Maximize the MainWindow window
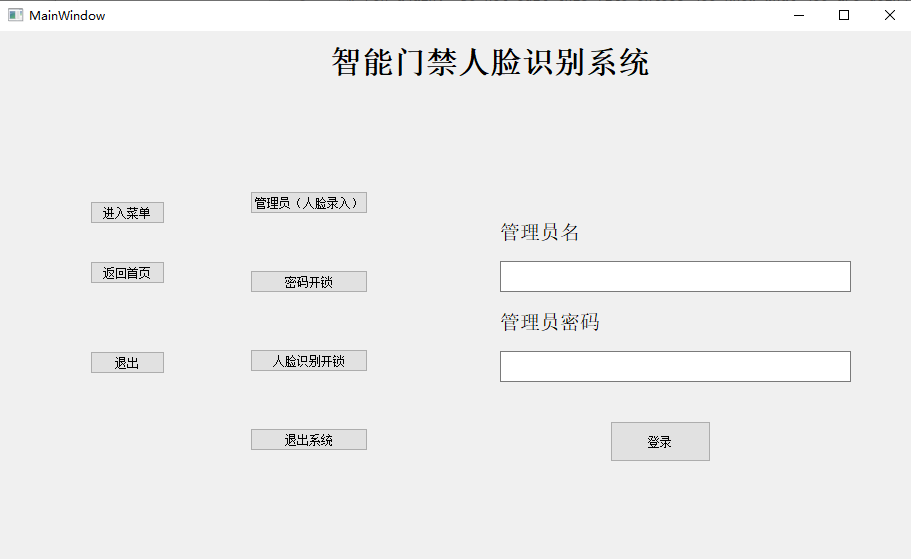Screen dimensions: 911x559 (x=844, y=15)
